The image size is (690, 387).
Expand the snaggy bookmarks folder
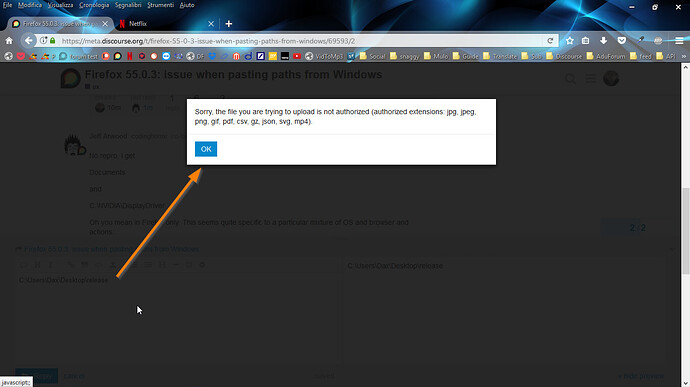[405, 56]
